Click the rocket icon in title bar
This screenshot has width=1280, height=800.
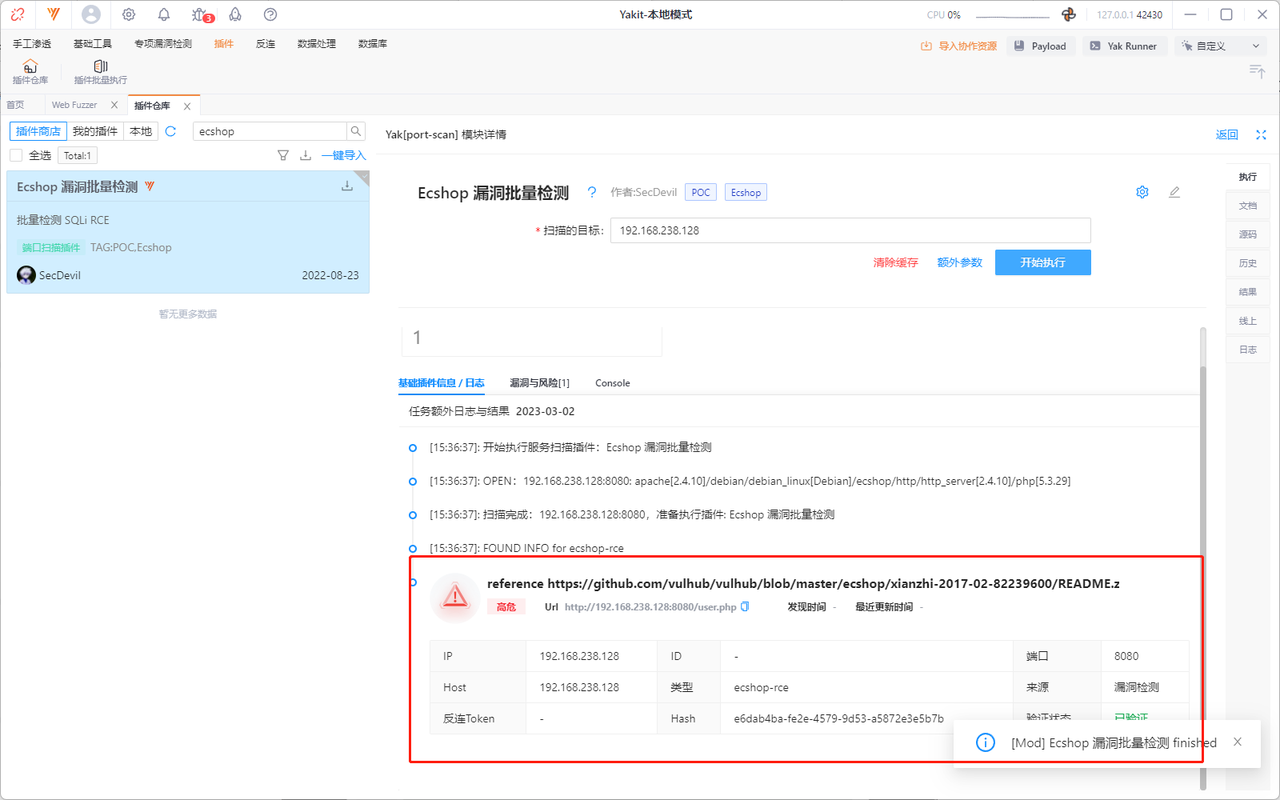[x=235, y=15]
